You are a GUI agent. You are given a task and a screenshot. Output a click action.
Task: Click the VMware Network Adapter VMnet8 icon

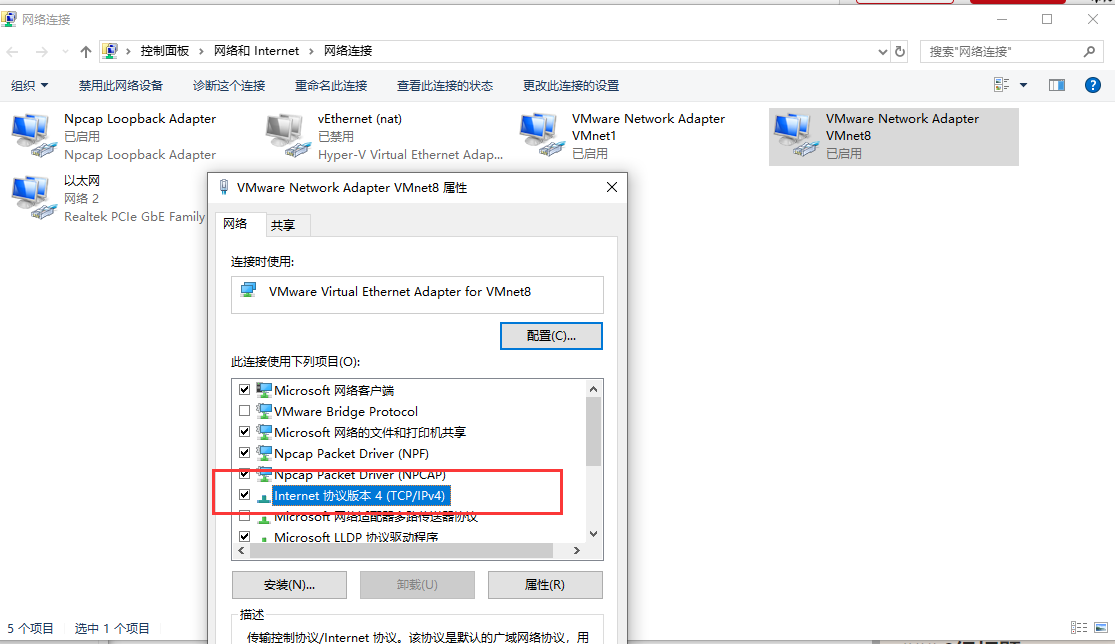point(796,135)
